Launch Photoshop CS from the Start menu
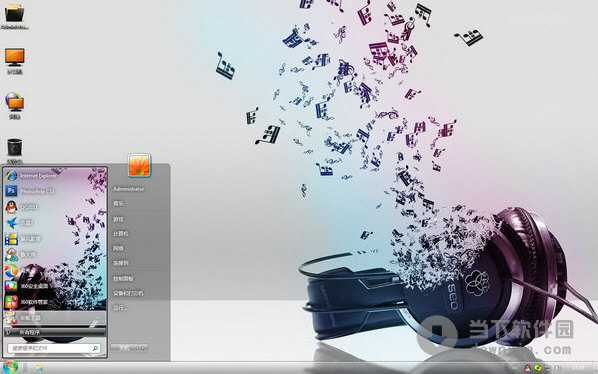 [55, 191]
